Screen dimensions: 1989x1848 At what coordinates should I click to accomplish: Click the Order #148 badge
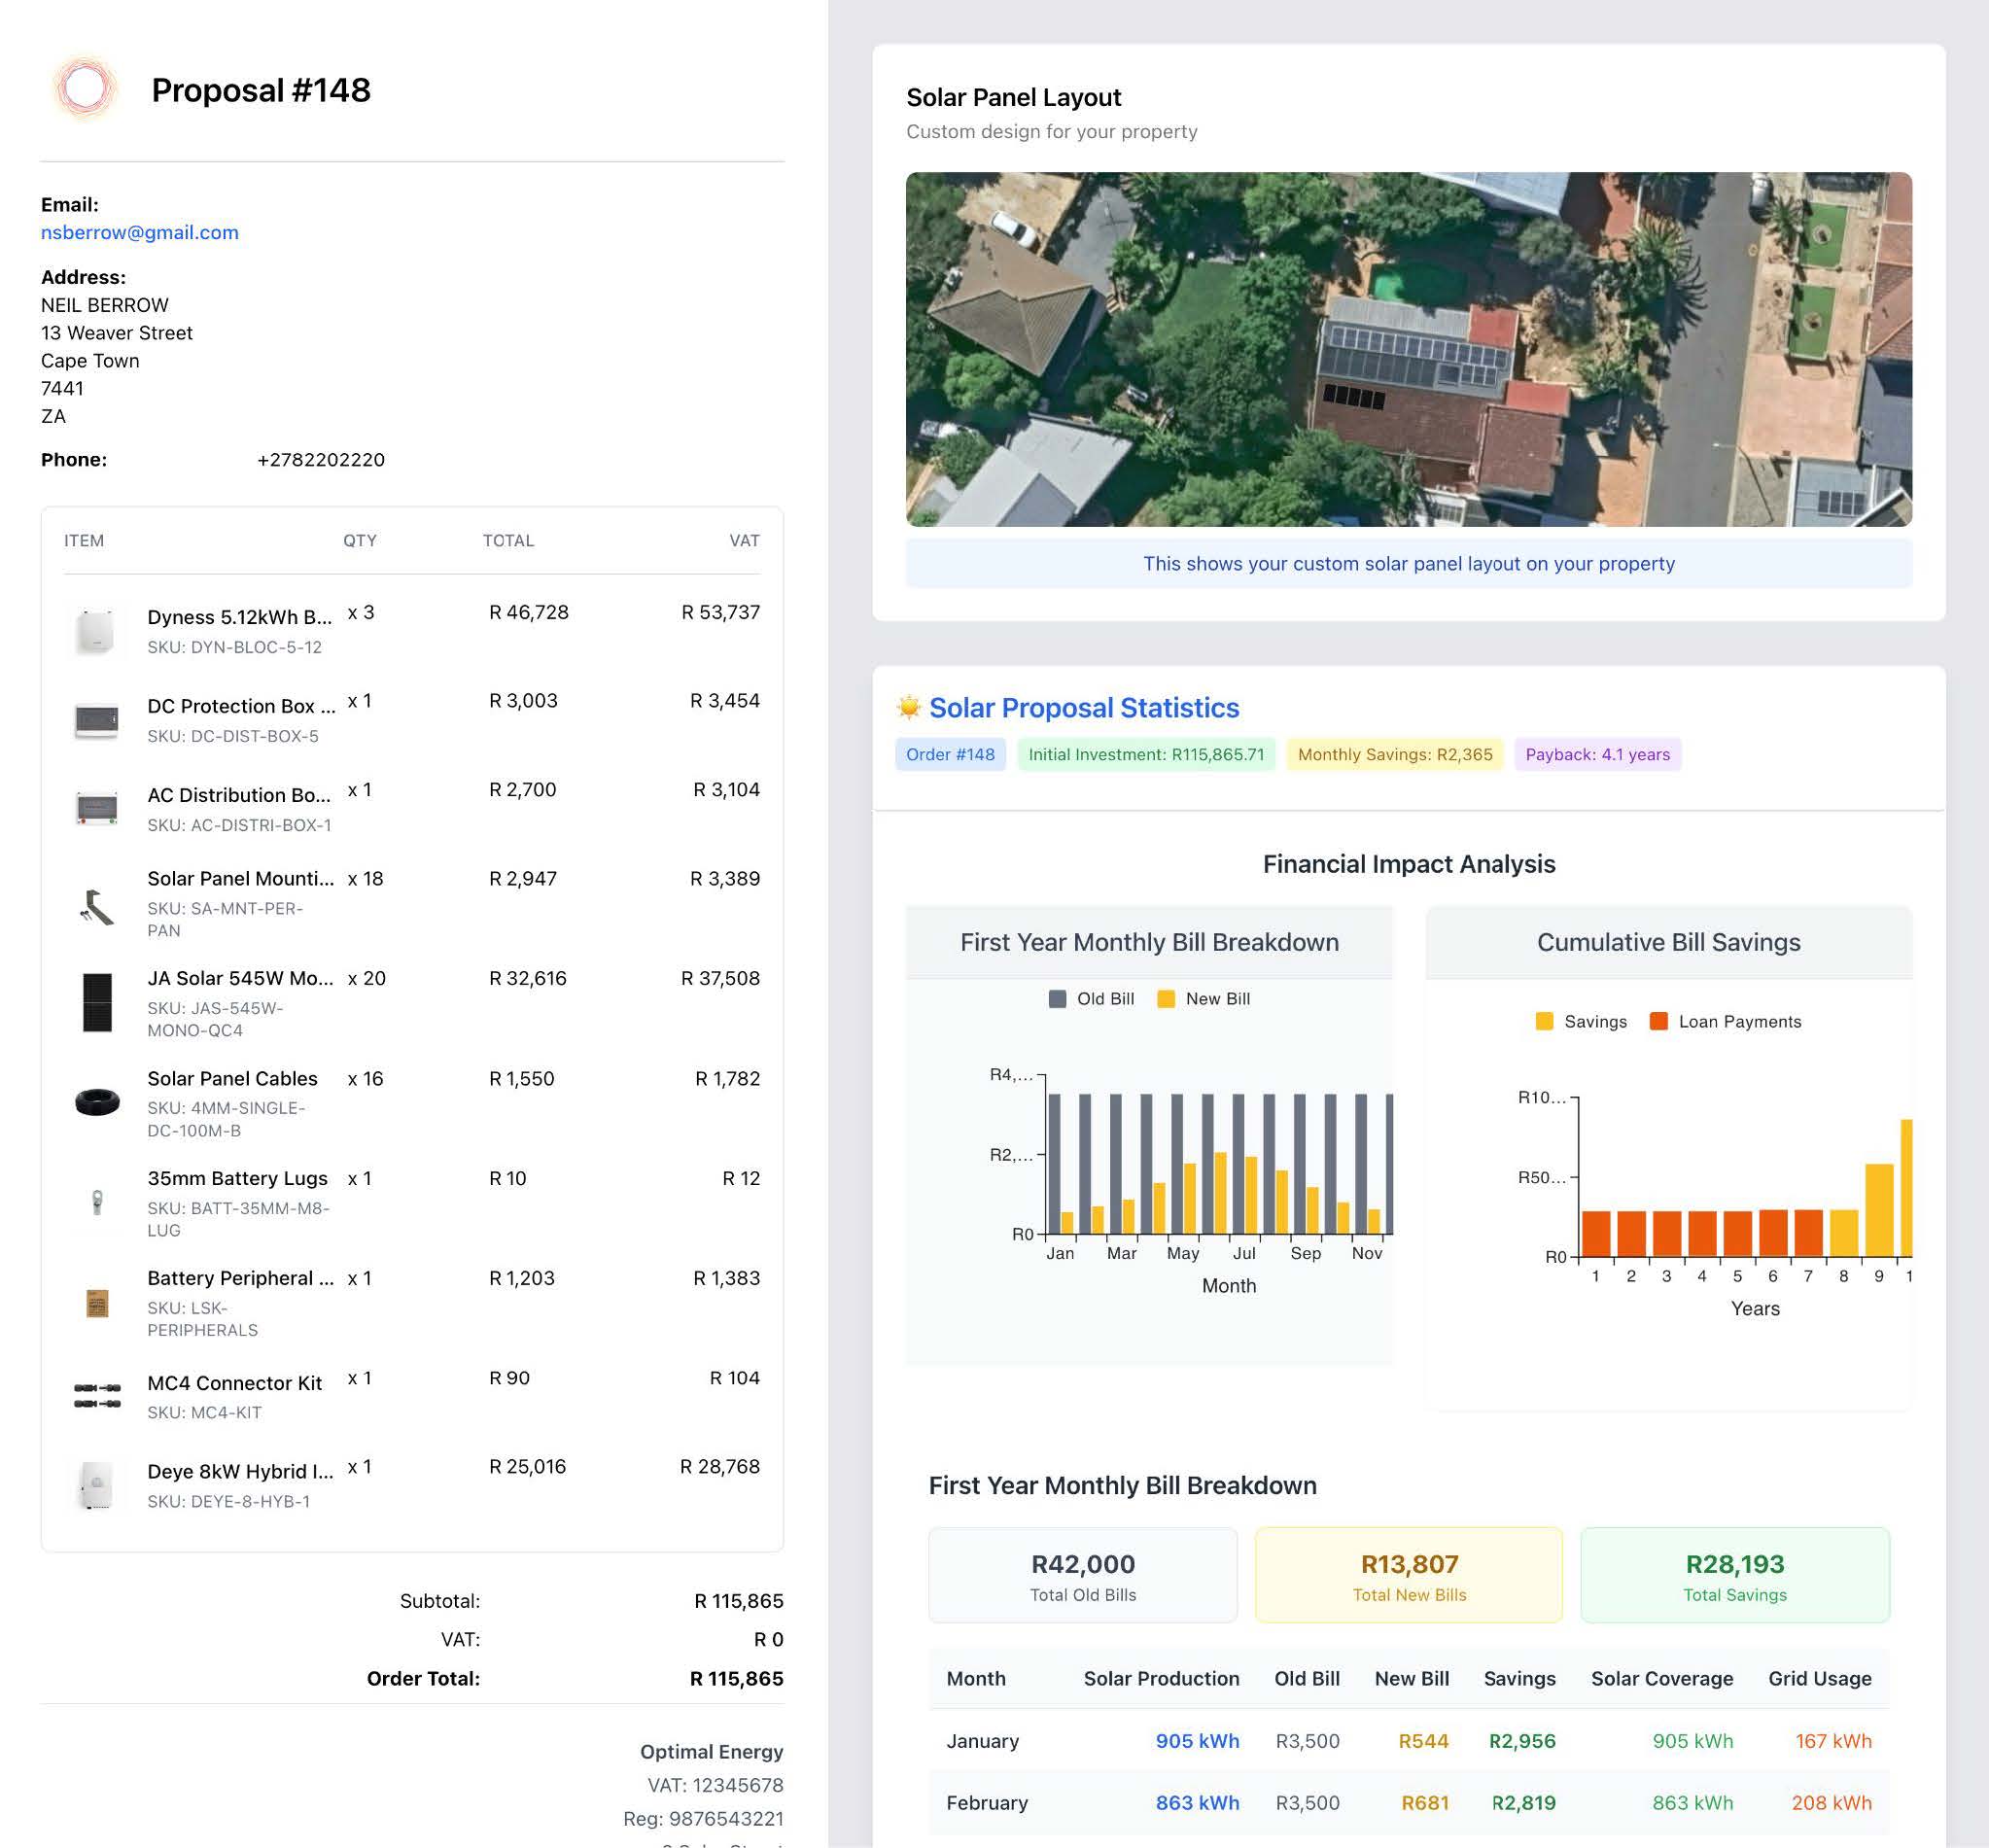click(949, 754)
